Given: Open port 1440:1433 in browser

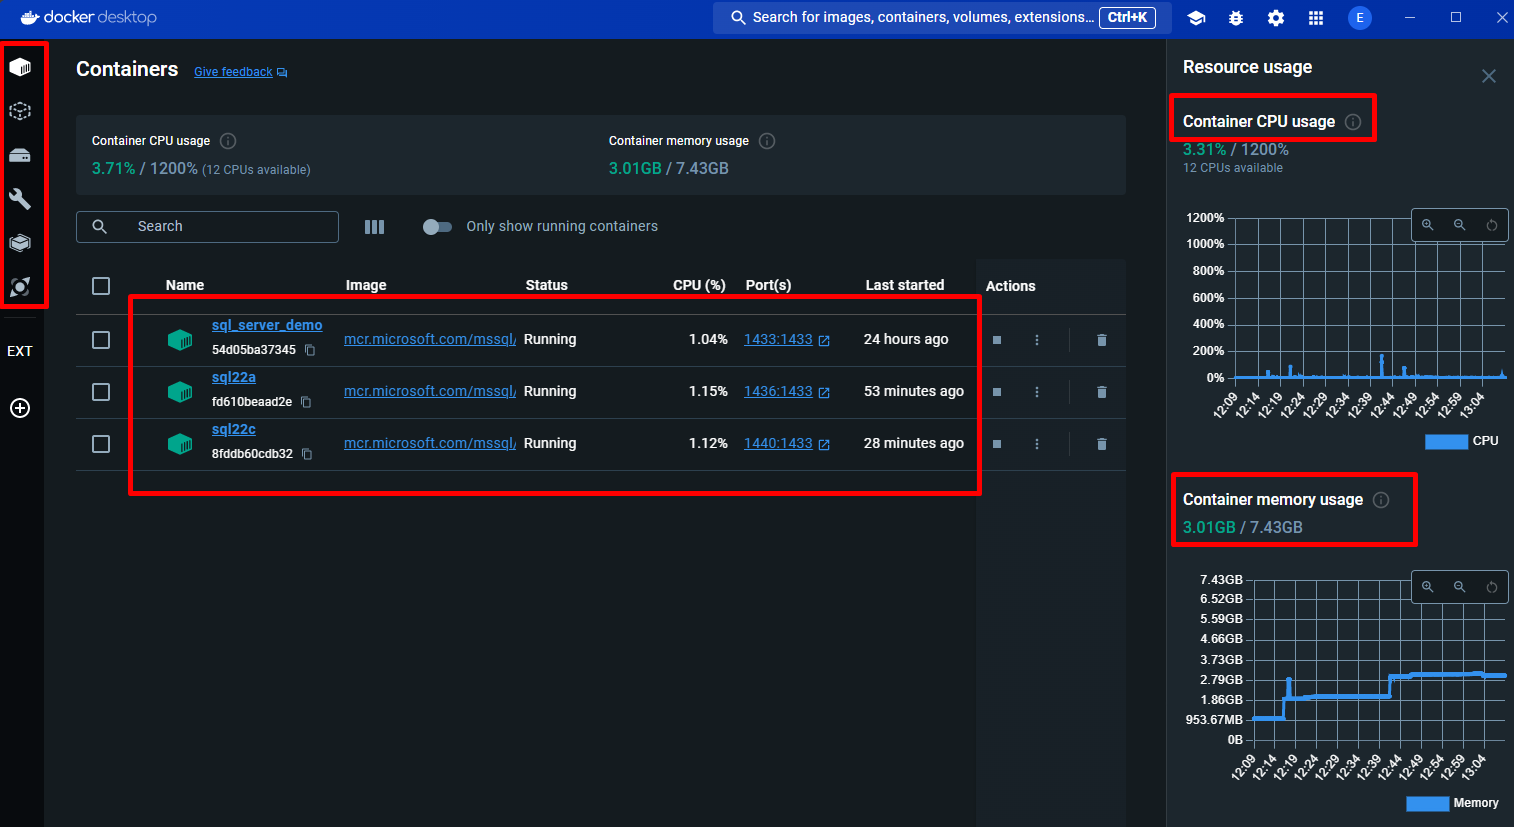Looking at the screenshot, I should click(787, 444).
